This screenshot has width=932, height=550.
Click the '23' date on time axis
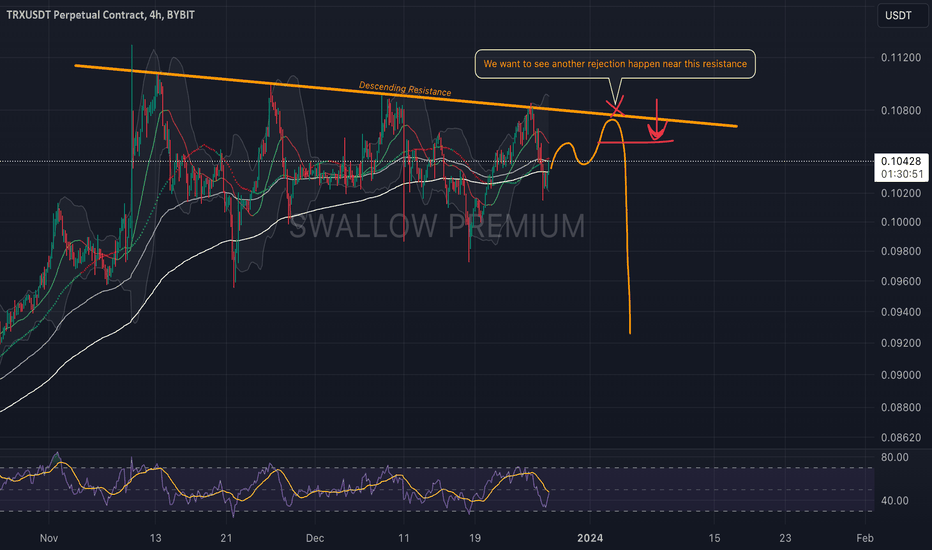coord(785,538)
